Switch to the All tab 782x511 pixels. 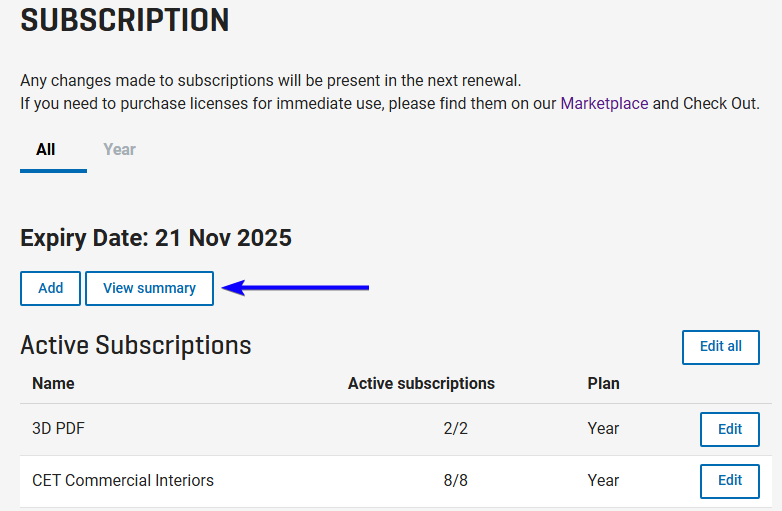[45, 150]
